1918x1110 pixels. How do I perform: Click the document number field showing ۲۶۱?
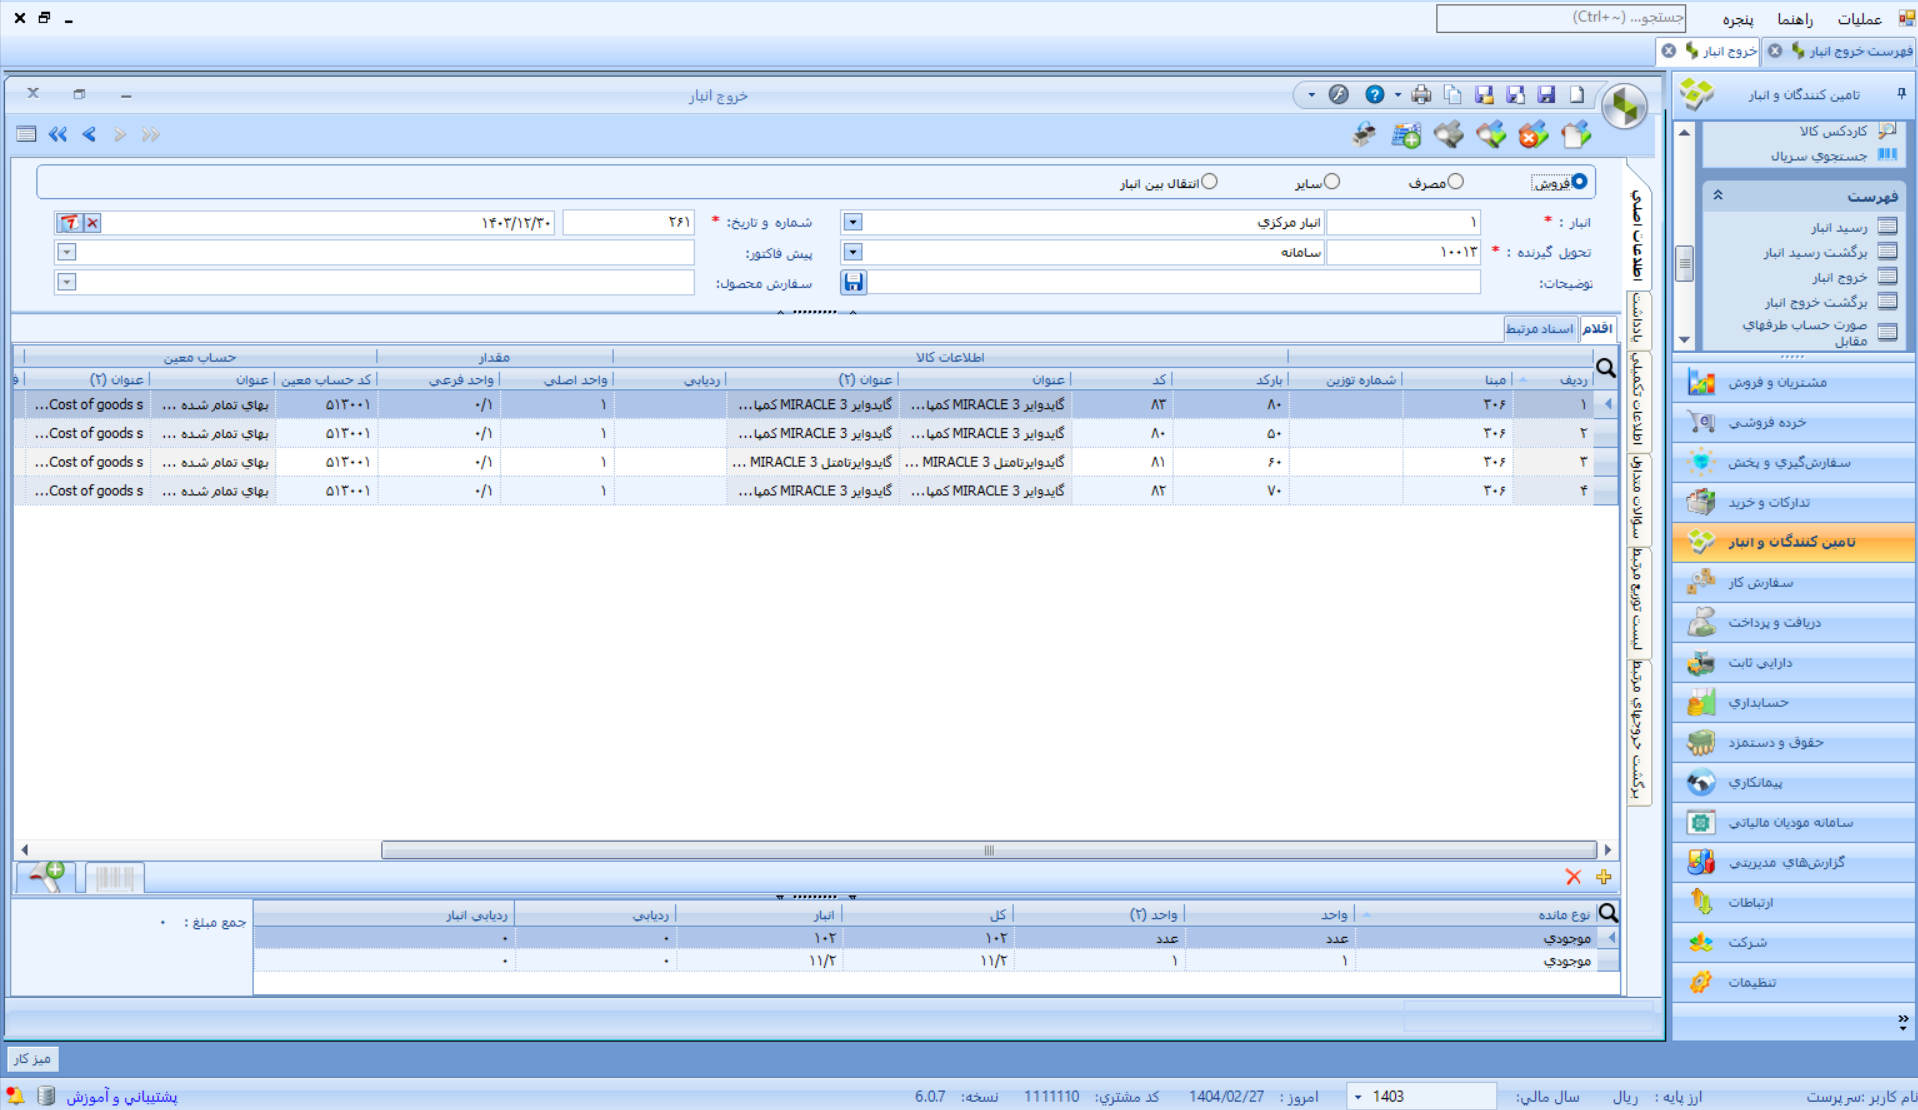(x=628, y=223)
